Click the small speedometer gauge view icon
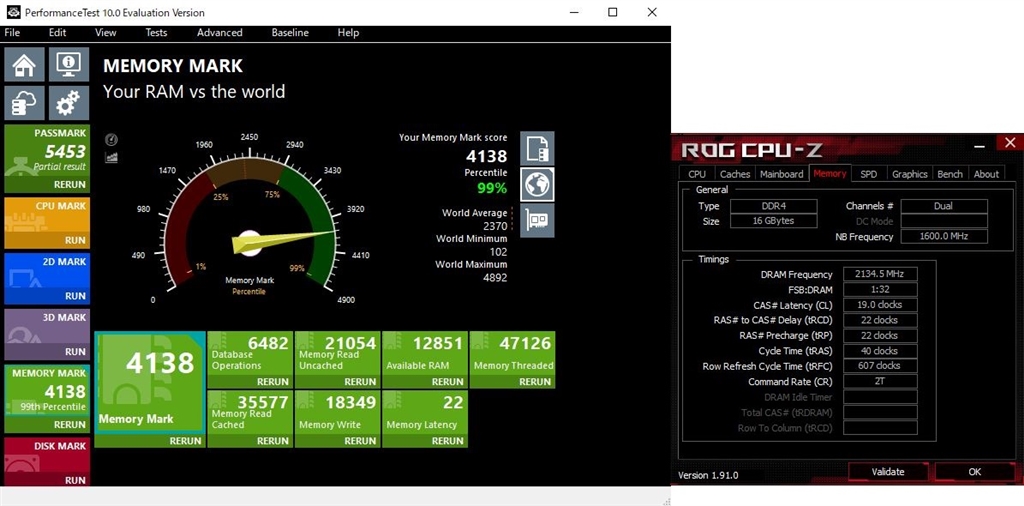The width and height of the screenshot is (1024, 506). click(x=111, y=140)
